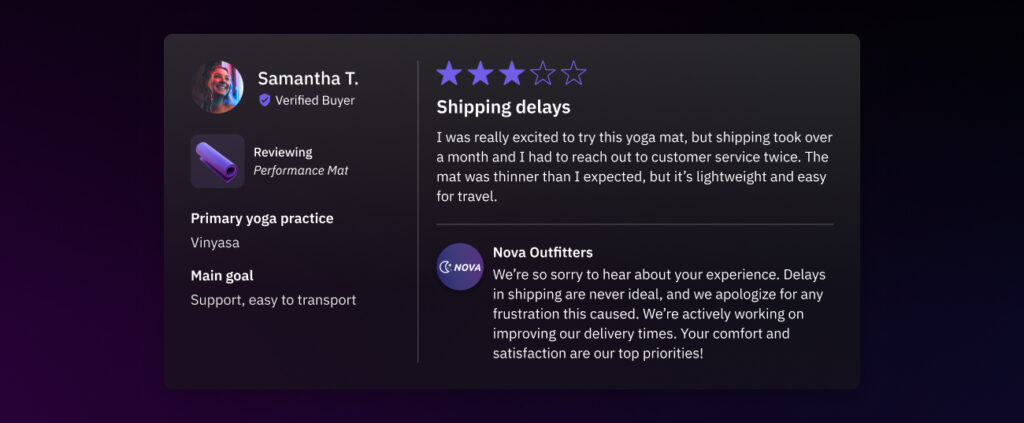Click the Nova Outfitters reply message
The height and width of the screenshot is (423, 1024).
tap(660, 313)
